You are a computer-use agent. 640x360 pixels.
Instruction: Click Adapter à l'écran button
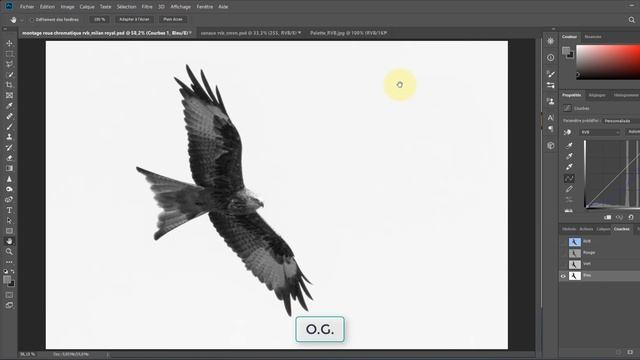[x=134, y=19]
